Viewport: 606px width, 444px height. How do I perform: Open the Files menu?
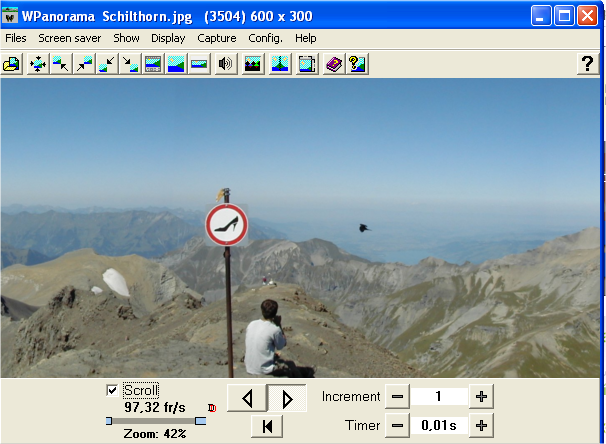pyautogui.click(x=16, y=38)
